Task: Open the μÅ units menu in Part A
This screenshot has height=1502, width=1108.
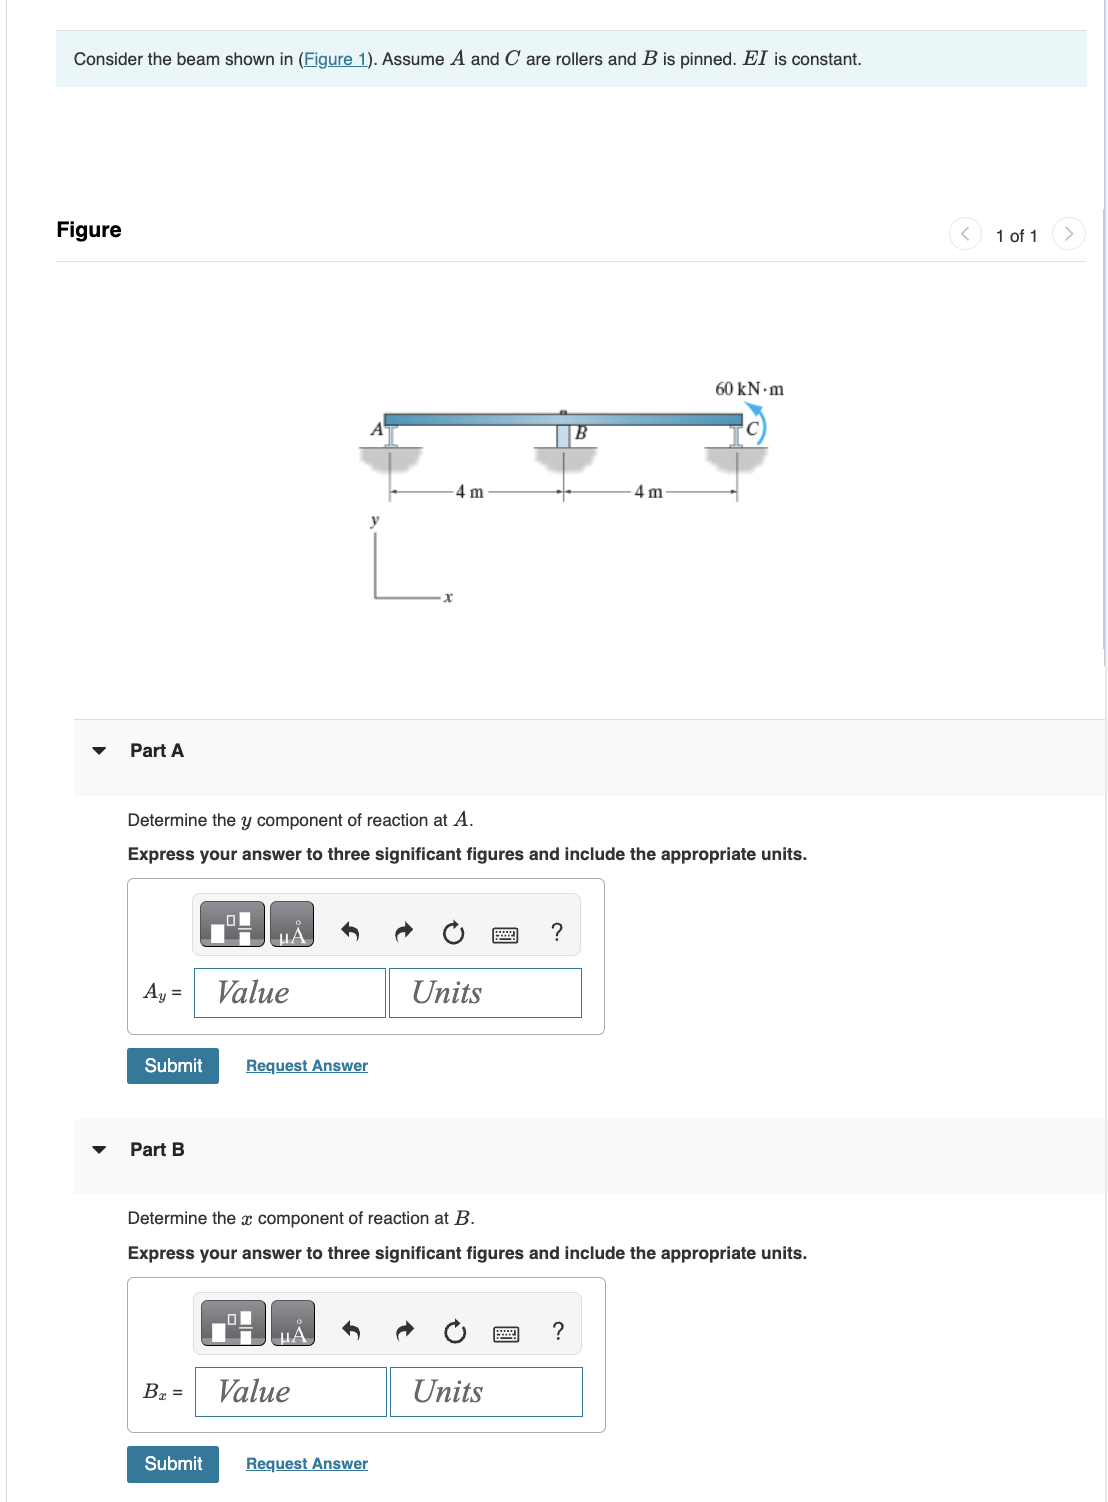Action: (291, 924)
